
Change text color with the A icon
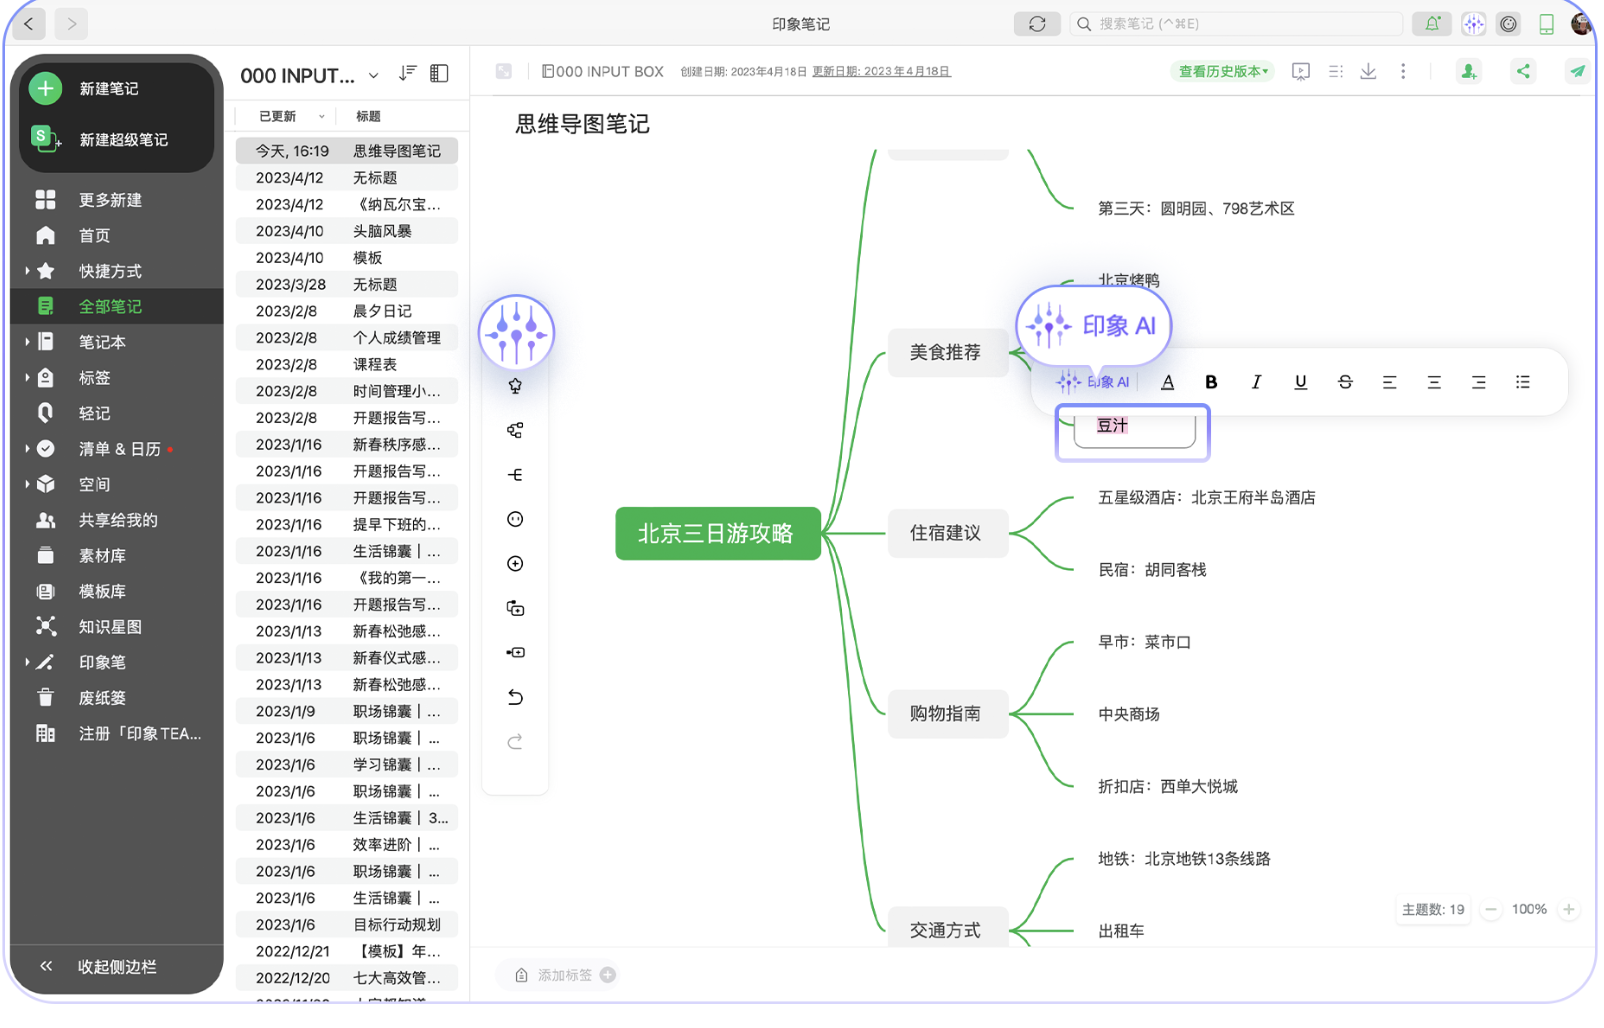tap(1167, 382)
